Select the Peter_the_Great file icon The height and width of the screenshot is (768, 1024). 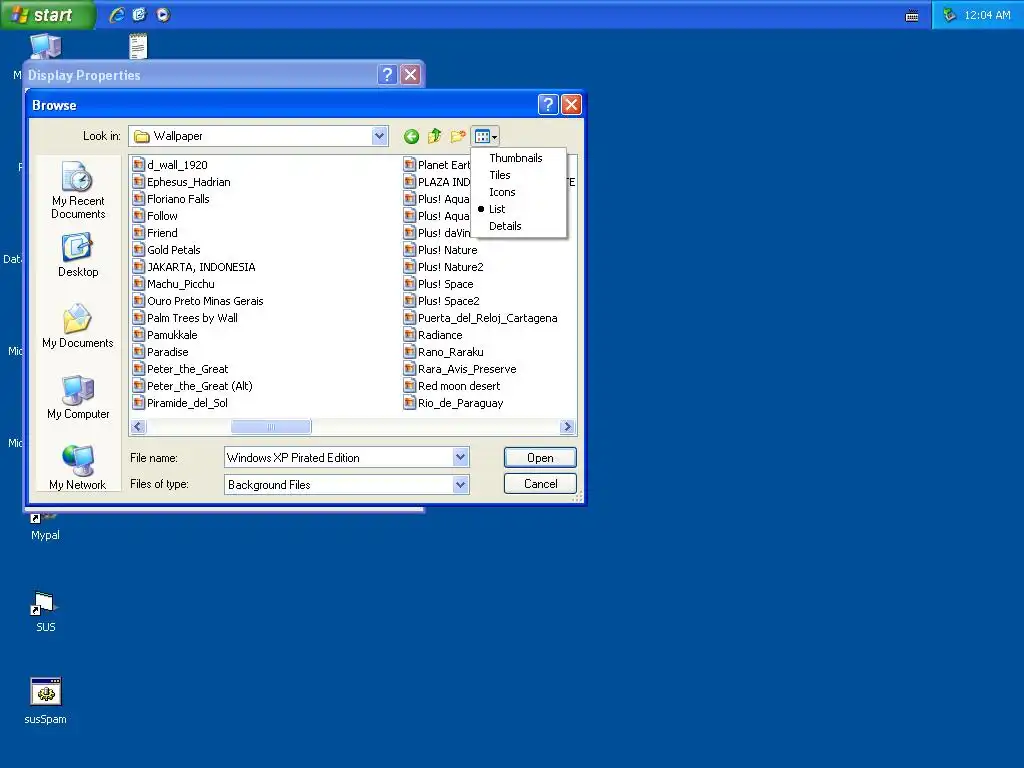[138, 368]
